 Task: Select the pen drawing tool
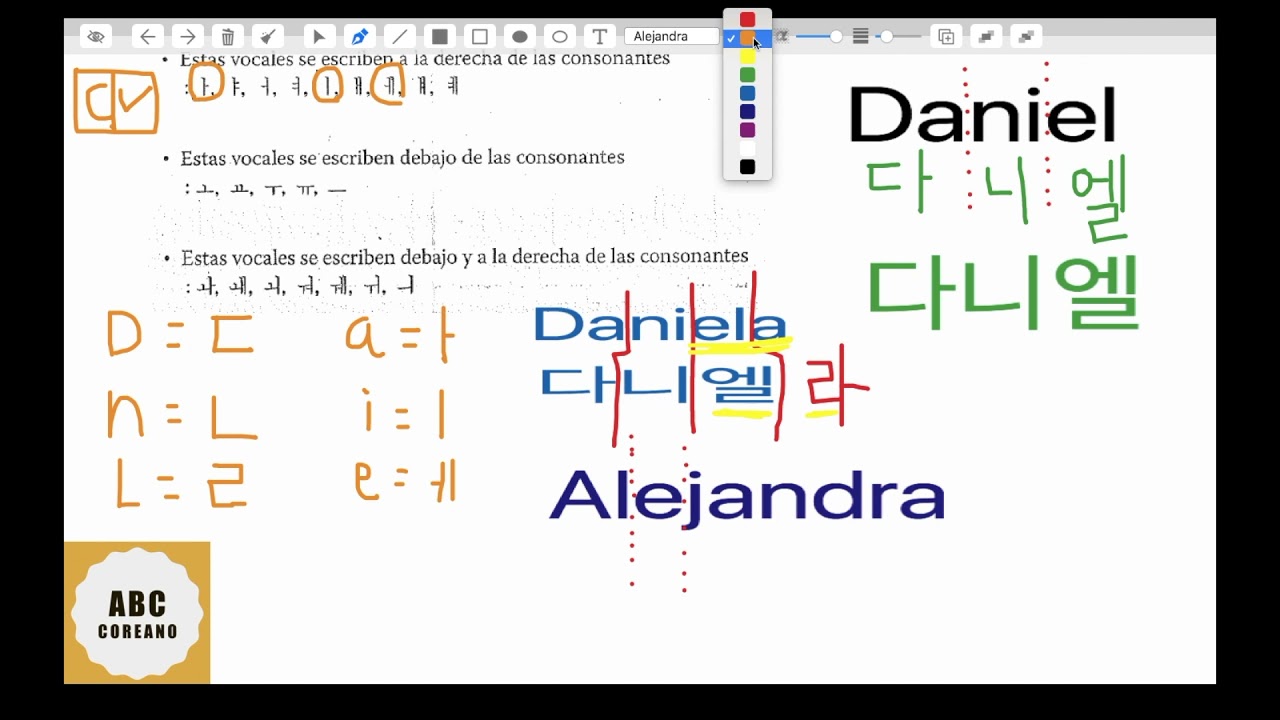(x=359, y=37)
